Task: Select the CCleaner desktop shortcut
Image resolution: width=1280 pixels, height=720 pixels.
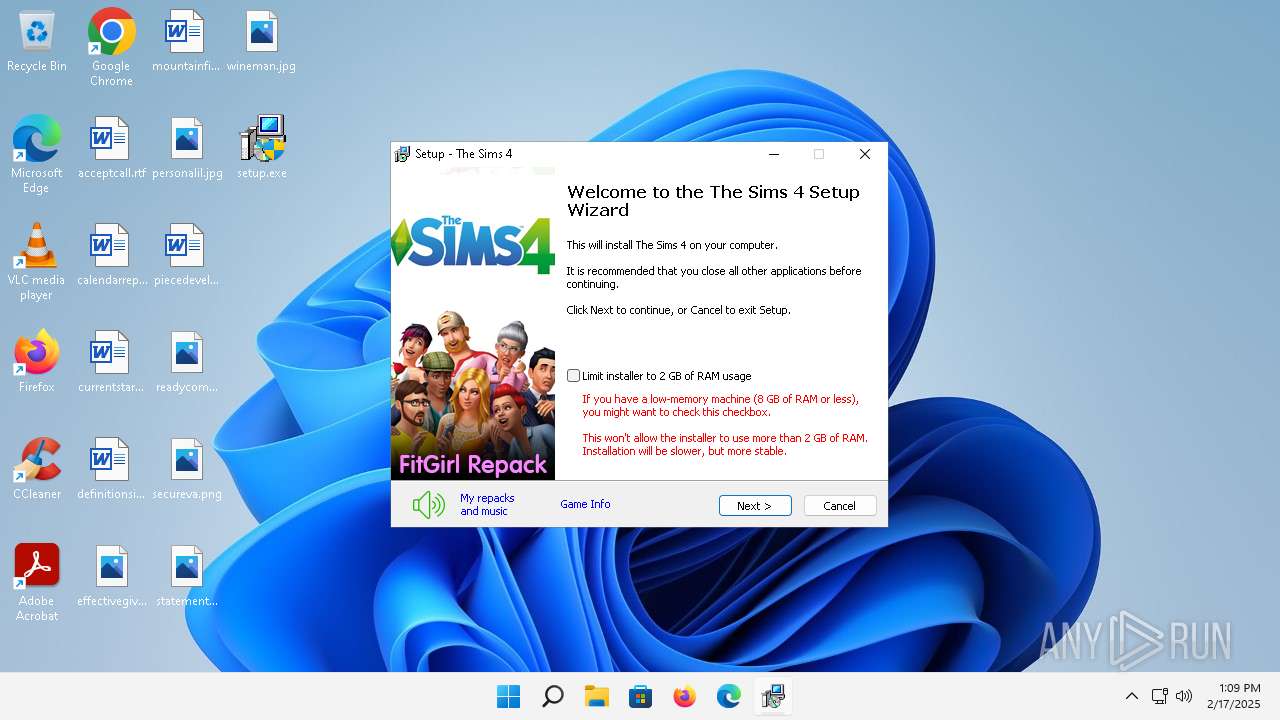Action: (37, 469)
